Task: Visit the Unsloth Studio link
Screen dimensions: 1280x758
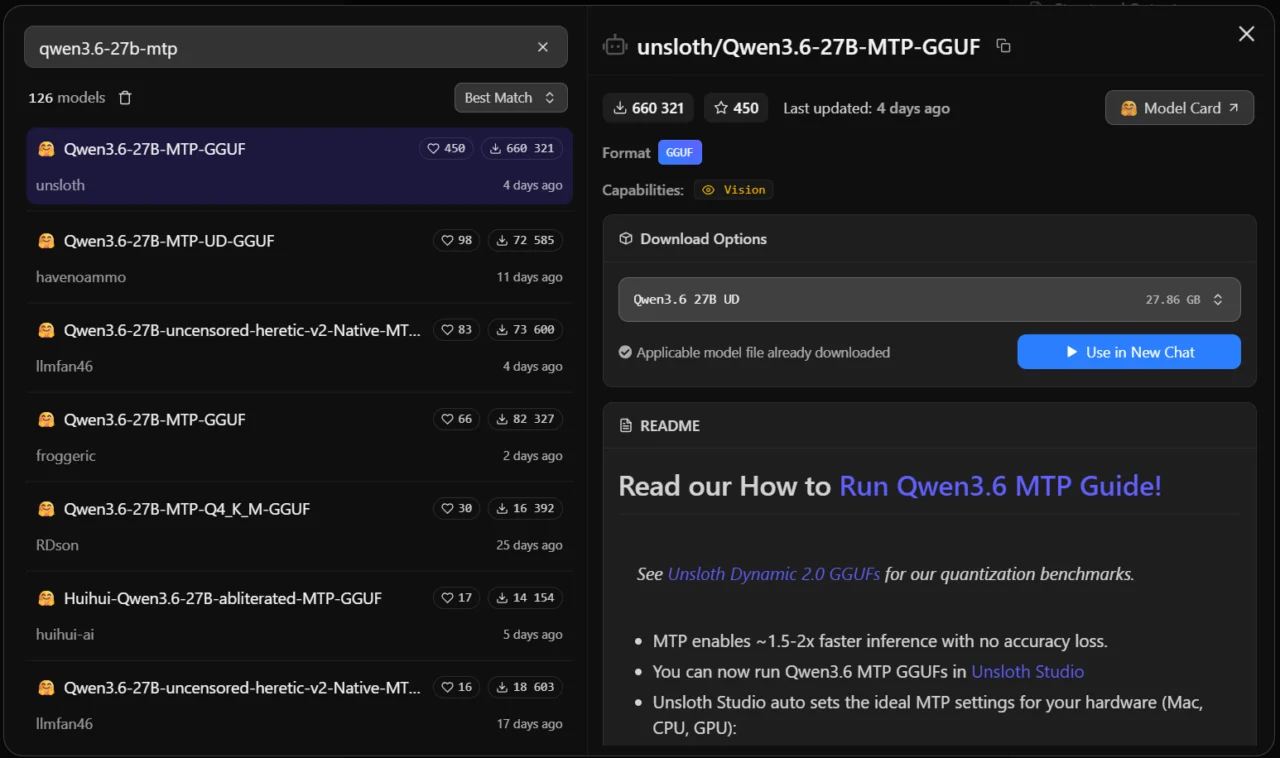Action: tap(1028, 672)
